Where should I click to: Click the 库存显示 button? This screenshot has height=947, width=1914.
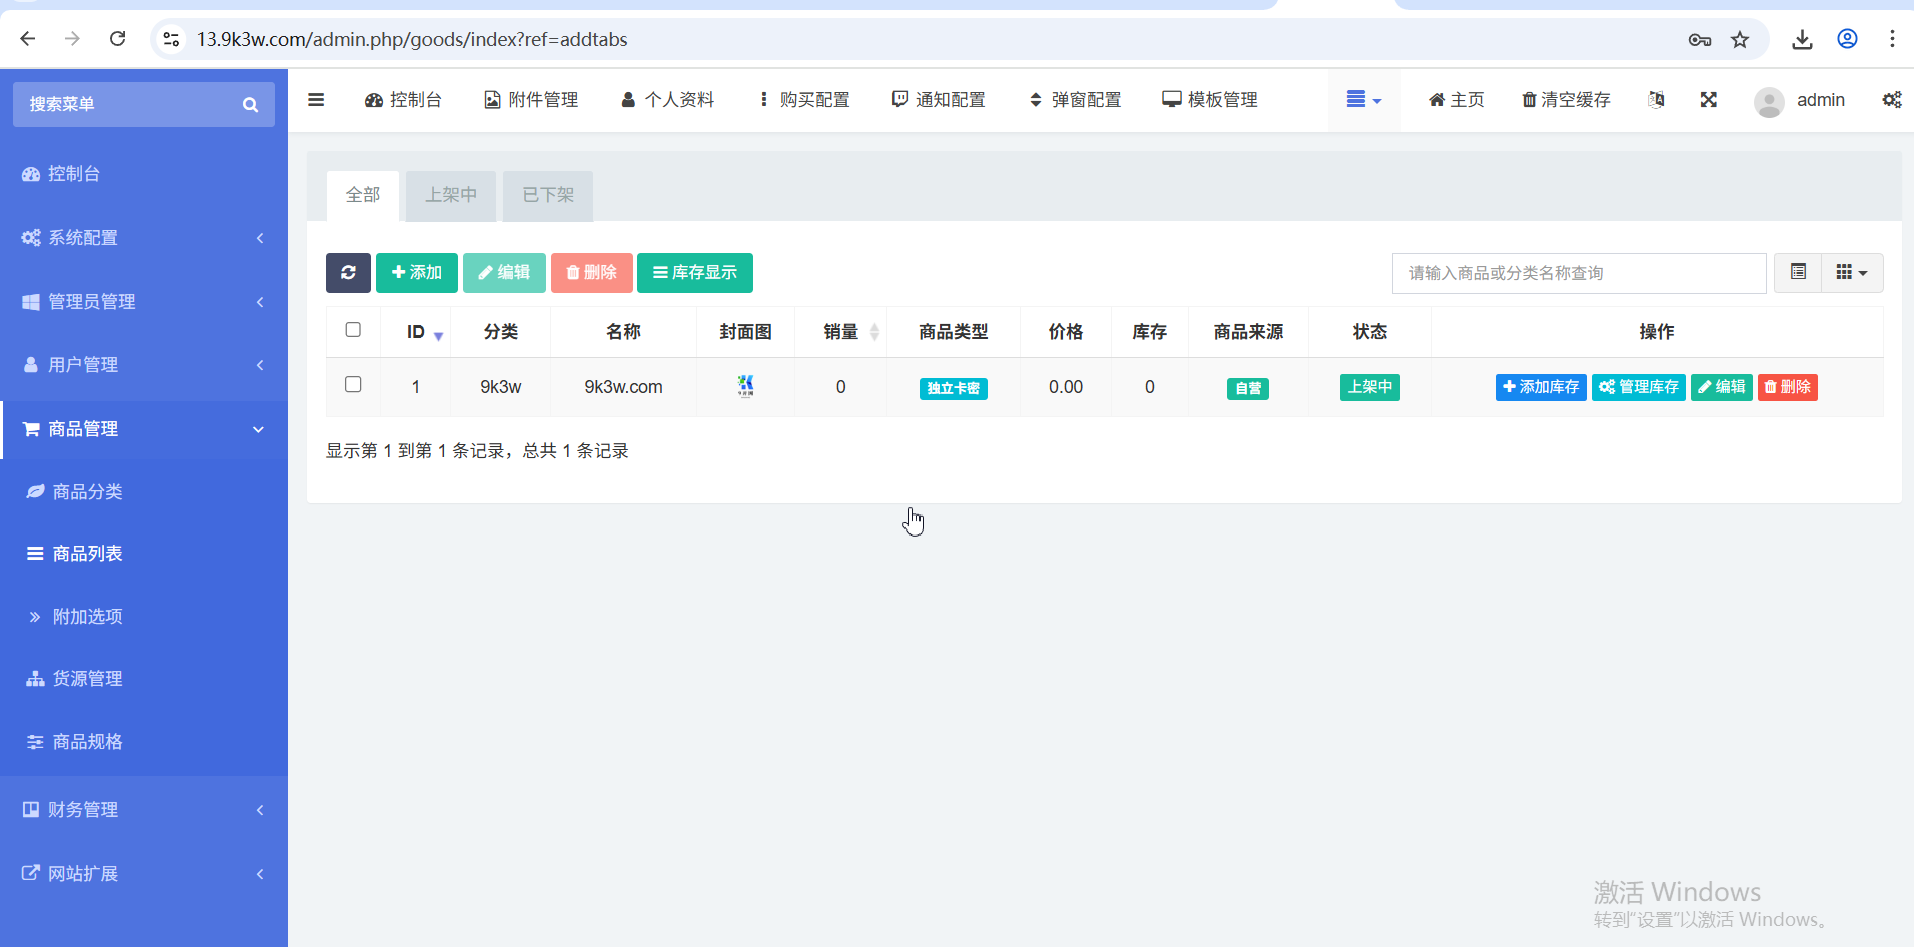coord(695,273)
